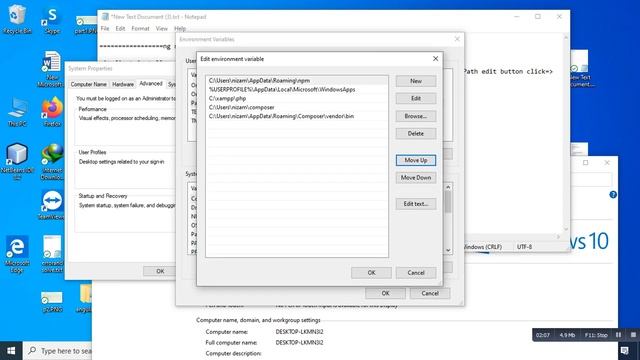
Task: Select the Advanced tab in System Properties
Action: coord(151,83)
